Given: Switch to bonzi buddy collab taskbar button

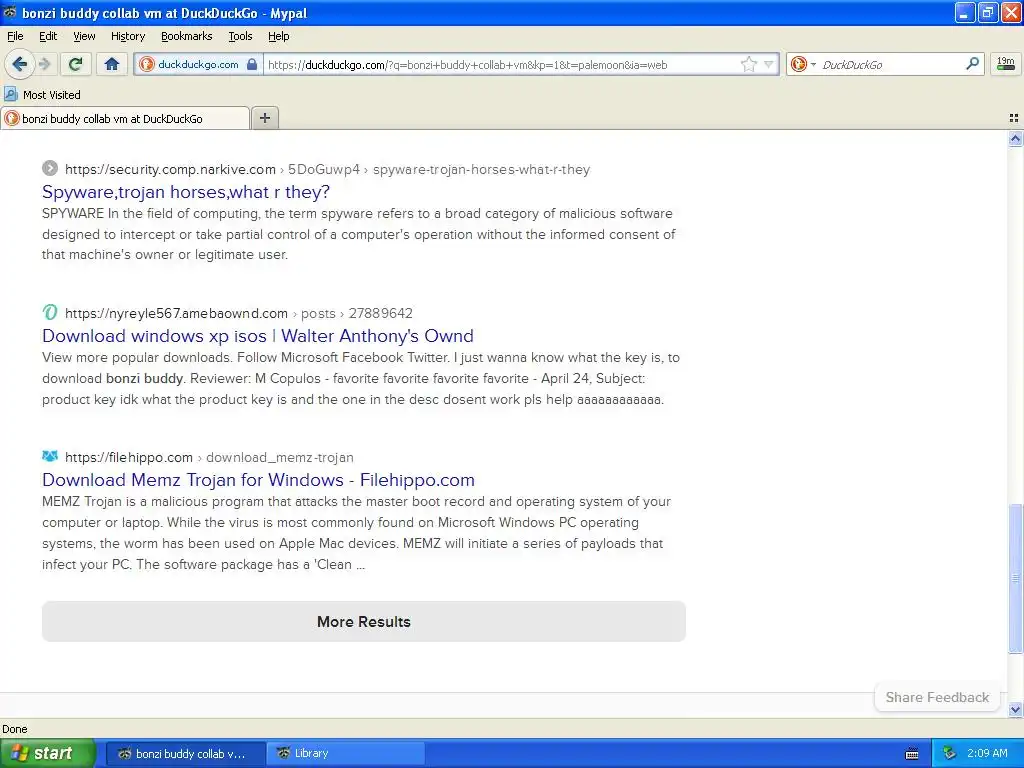Looking at the screenshot, I should coord(185,754).
